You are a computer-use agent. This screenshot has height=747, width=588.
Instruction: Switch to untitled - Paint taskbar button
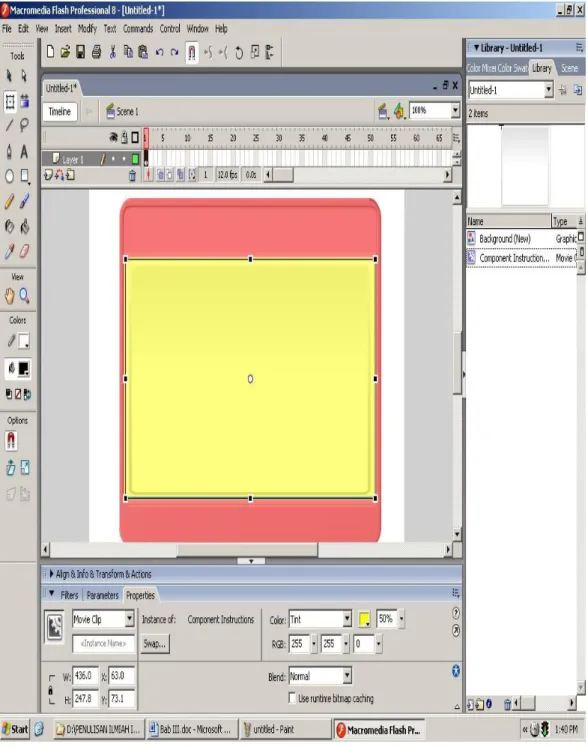[286, 729]
